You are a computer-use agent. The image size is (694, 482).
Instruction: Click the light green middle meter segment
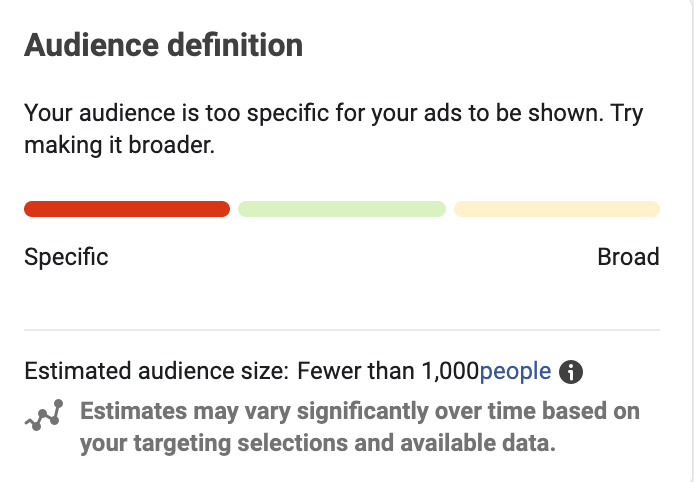[x=342, y=209]
